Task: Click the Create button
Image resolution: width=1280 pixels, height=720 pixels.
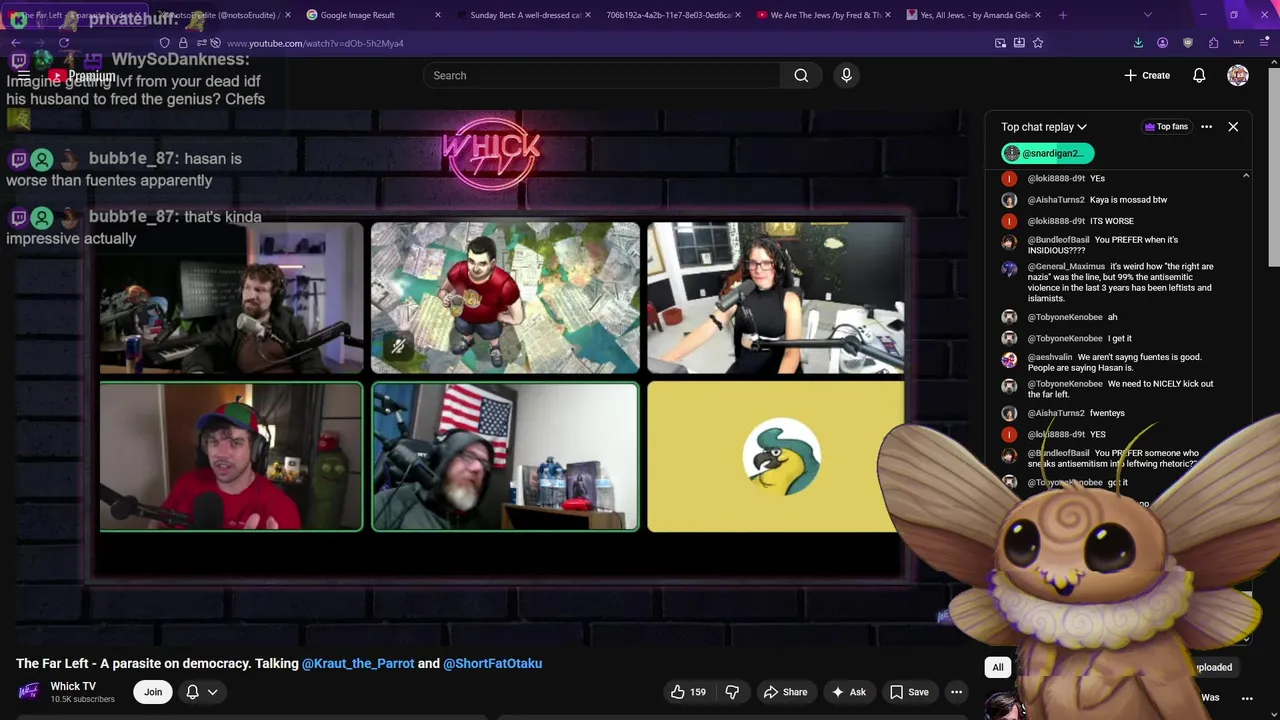Action: (x=1147, y=75)
